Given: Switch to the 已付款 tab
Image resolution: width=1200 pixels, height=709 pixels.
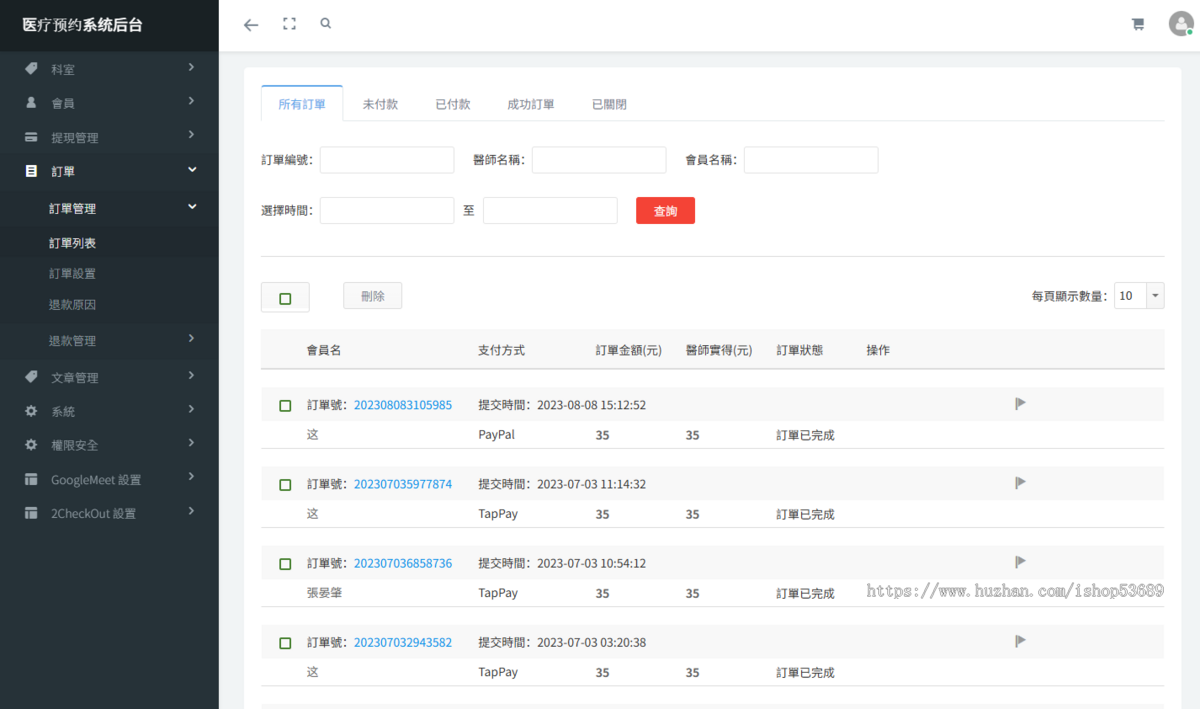Looking at the screenshot, I should point(453,104).
